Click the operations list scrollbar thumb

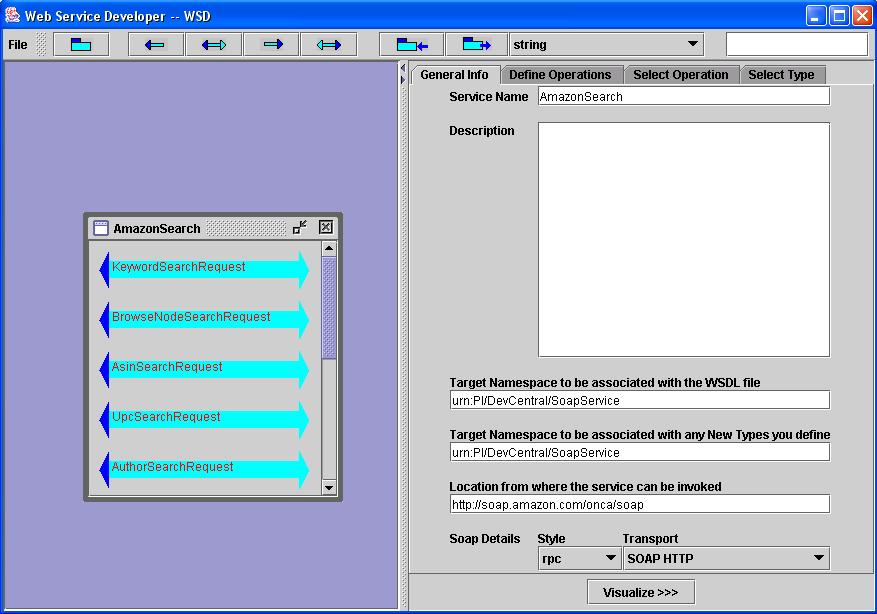(x=329, y=308)
